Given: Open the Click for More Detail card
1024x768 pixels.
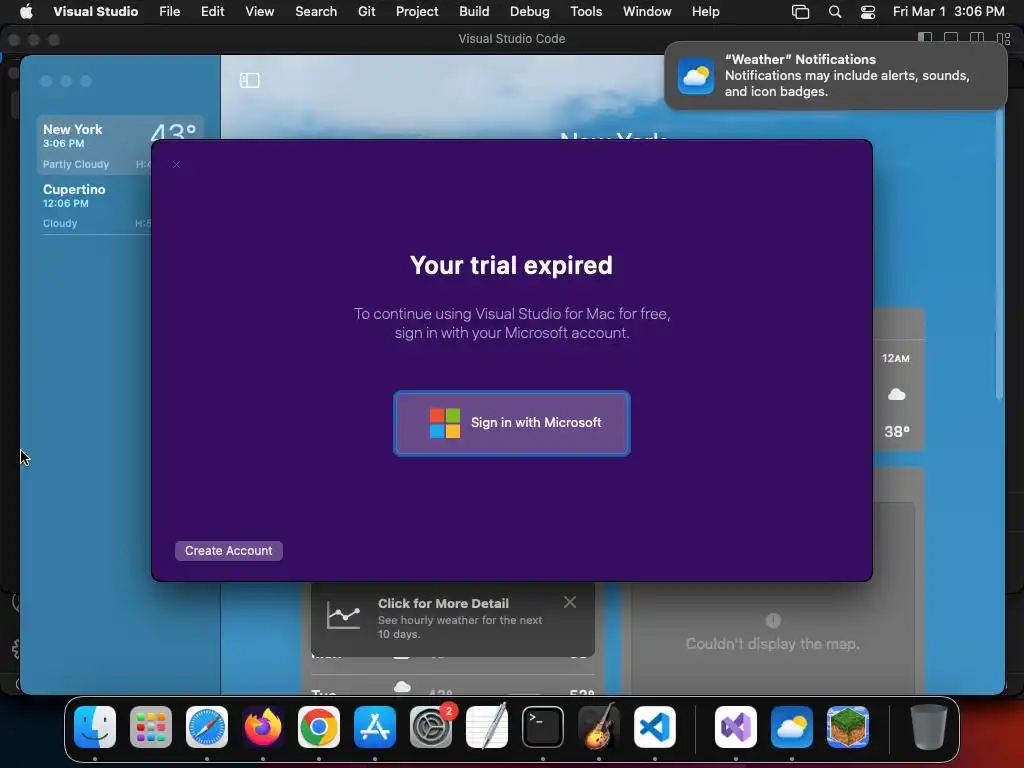Looking at the screenshot, I should click(453, 618).
